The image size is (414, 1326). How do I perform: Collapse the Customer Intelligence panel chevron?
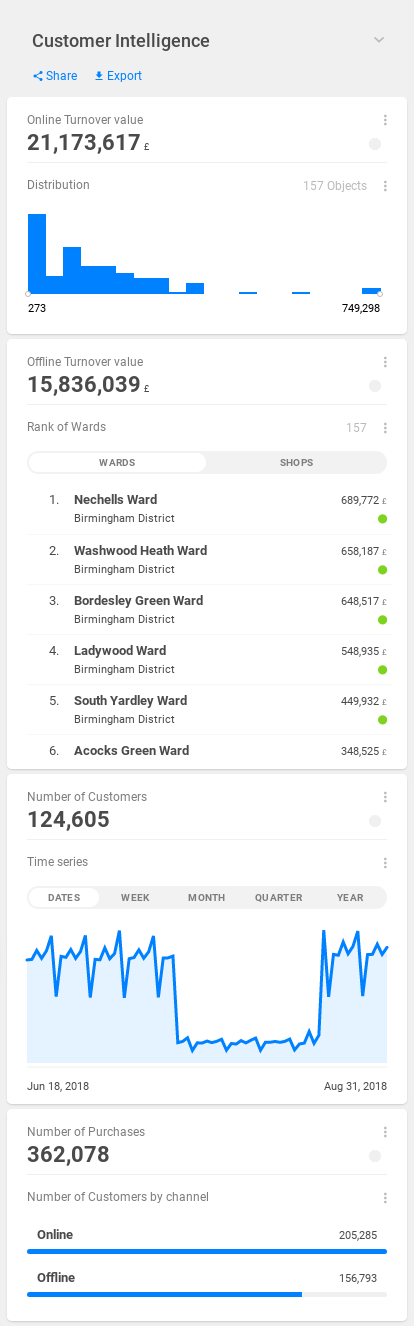(379, 40)
